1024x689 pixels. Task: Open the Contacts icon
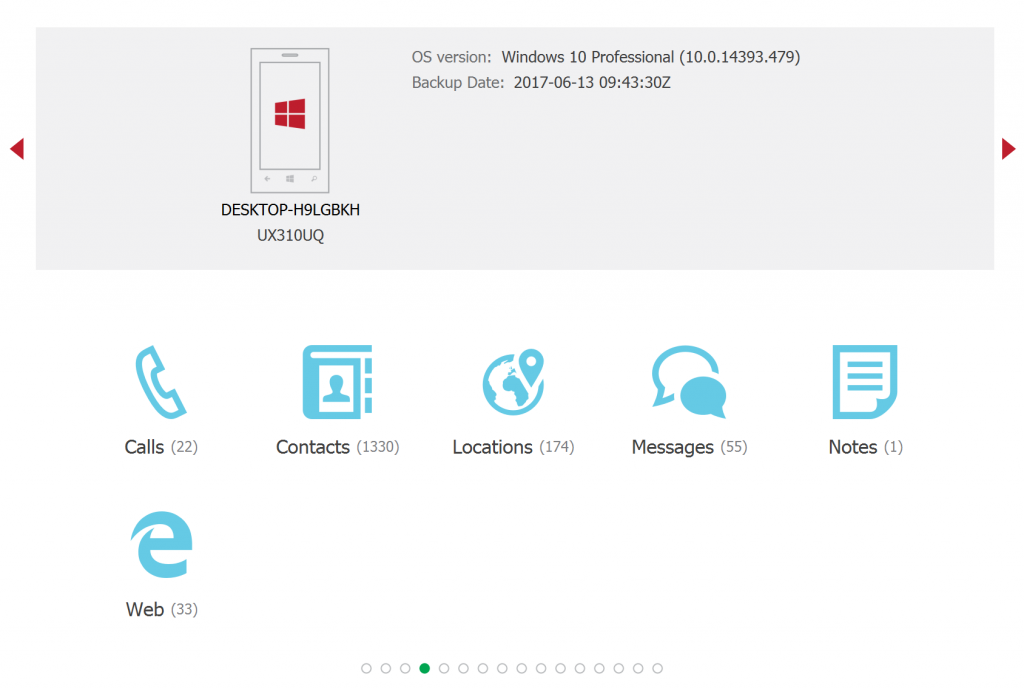[x=337, y=382]
